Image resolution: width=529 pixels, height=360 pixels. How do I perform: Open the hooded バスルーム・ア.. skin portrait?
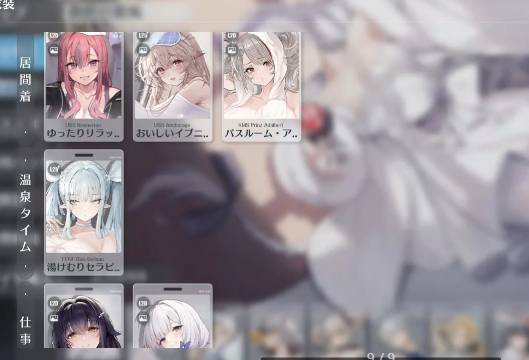[x=261, y=76]
